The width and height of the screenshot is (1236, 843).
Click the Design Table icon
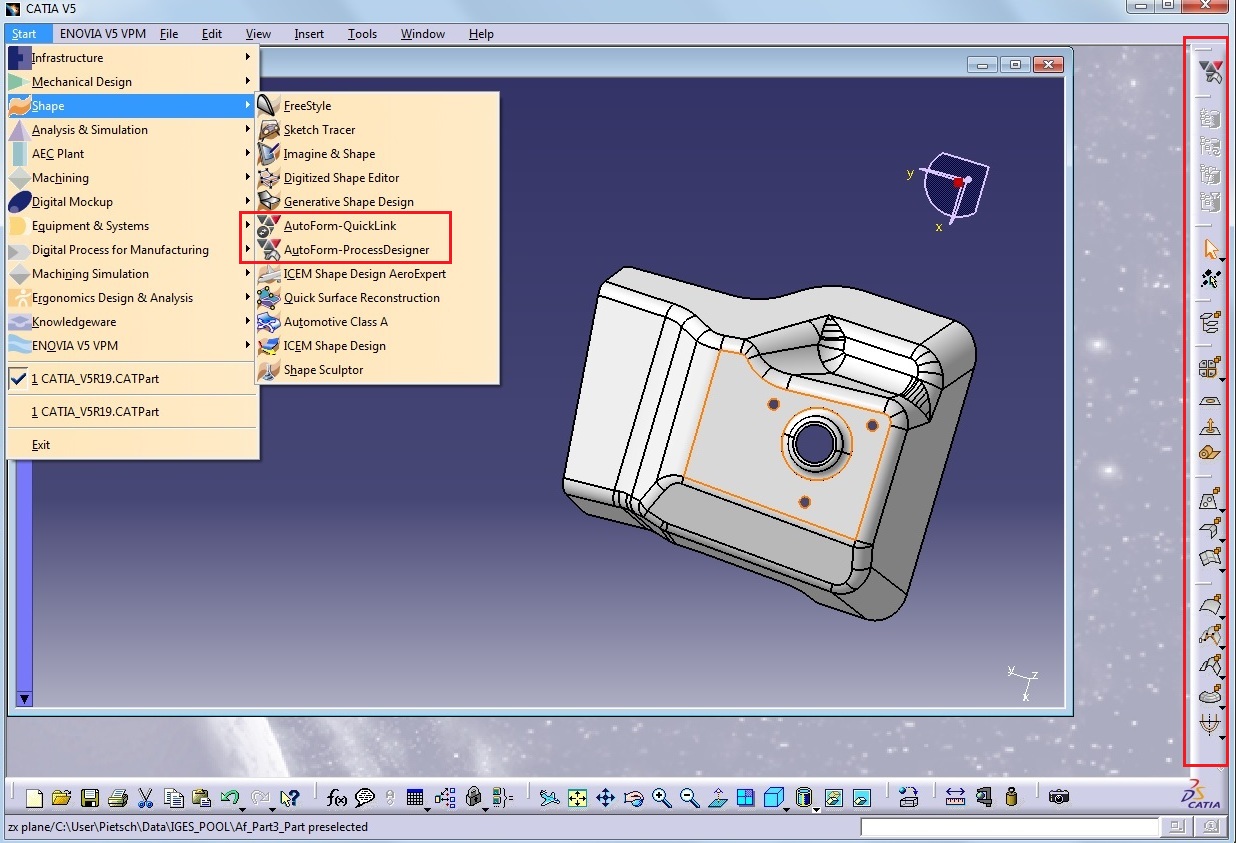[414, 797]
